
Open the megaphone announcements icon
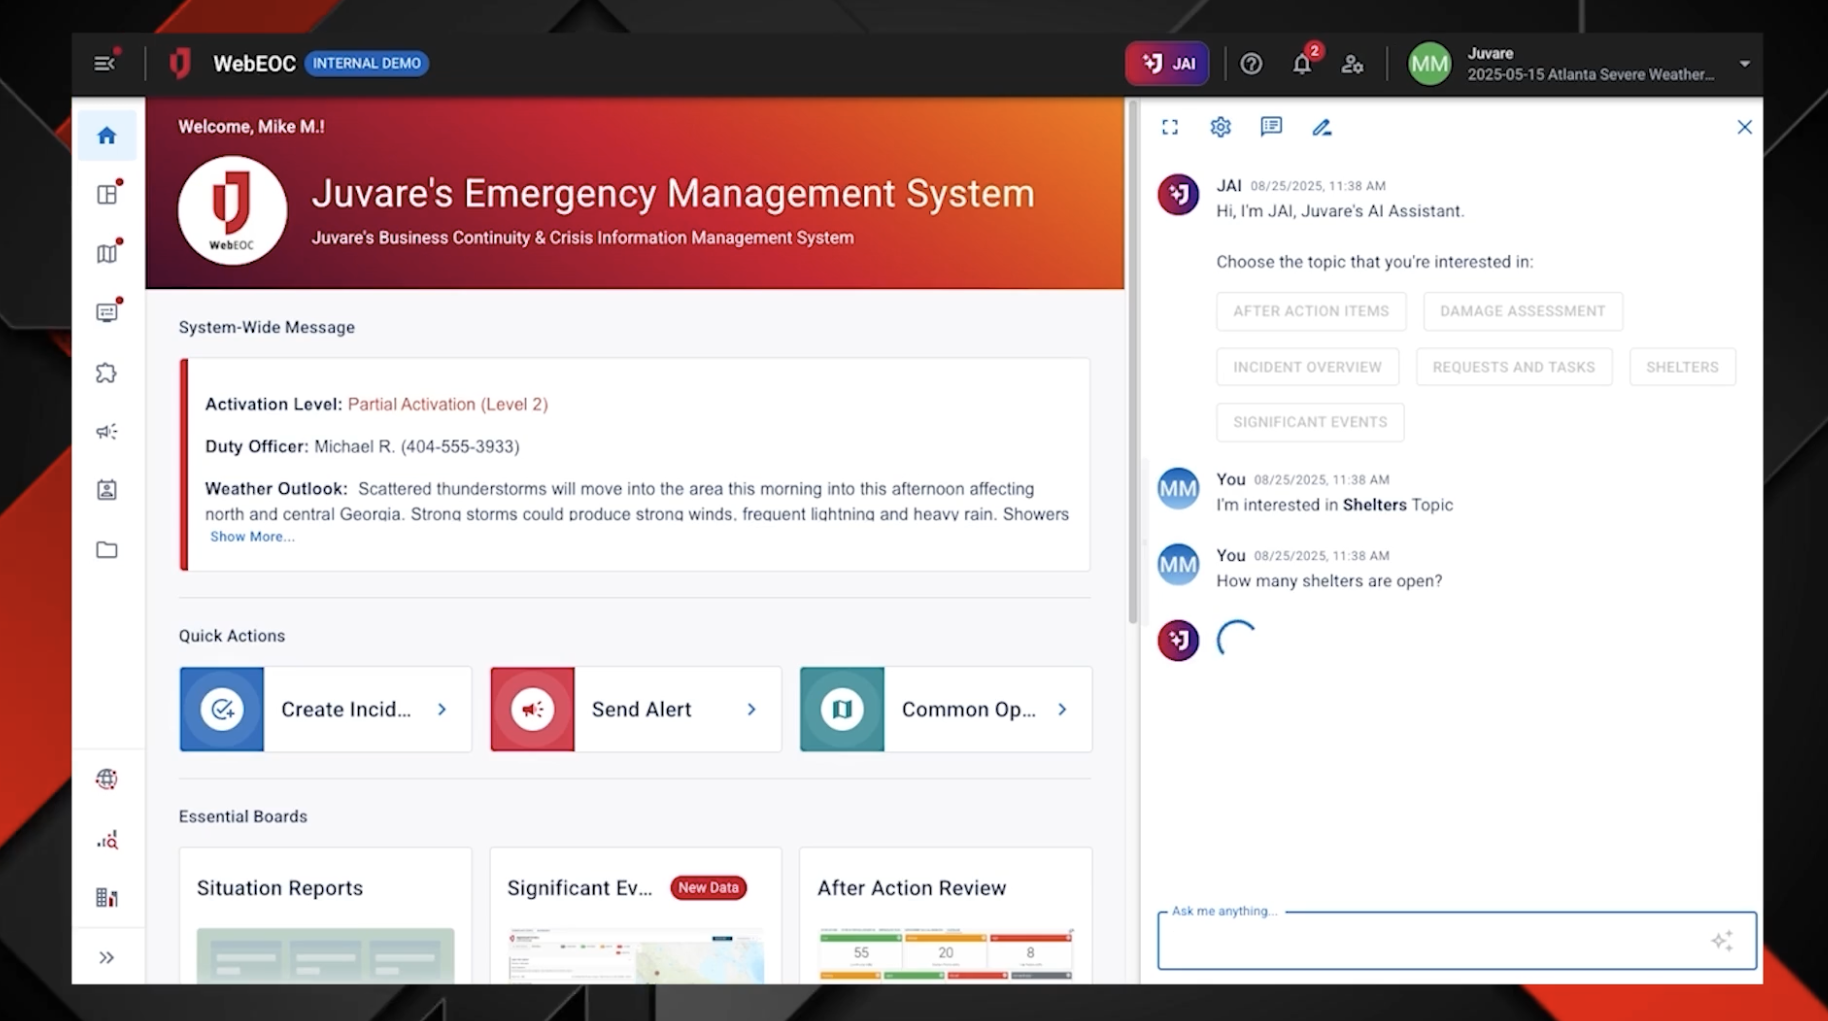(106, 431)
